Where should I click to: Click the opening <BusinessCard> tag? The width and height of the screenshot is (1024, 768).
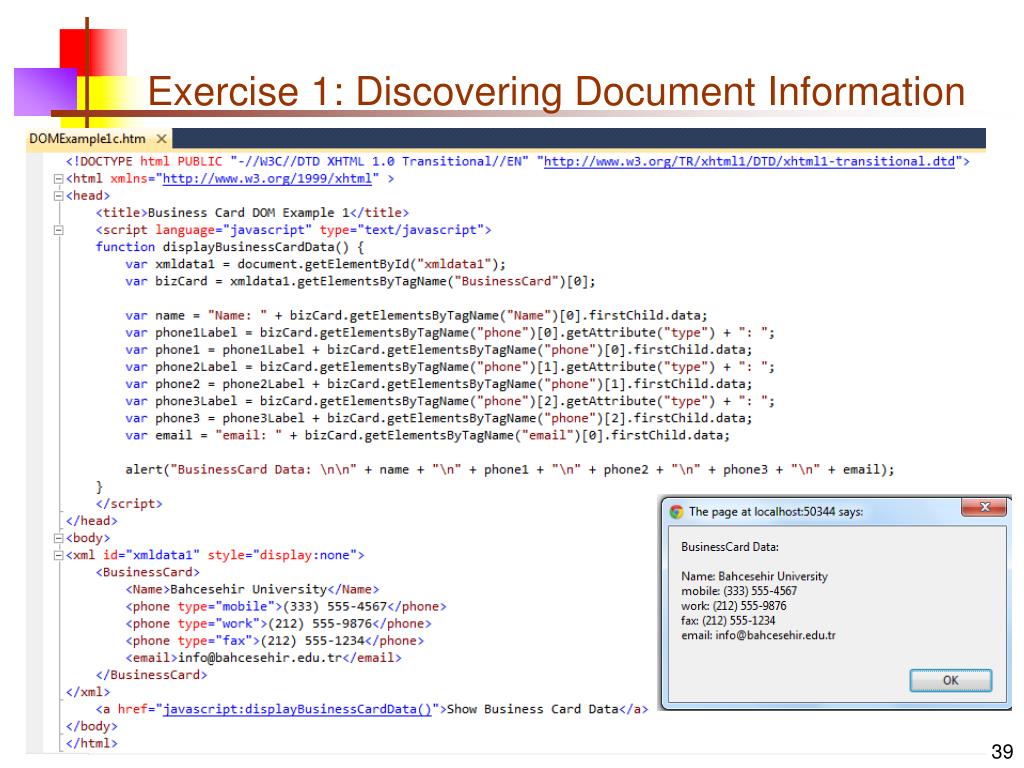(x=148, y=572)
